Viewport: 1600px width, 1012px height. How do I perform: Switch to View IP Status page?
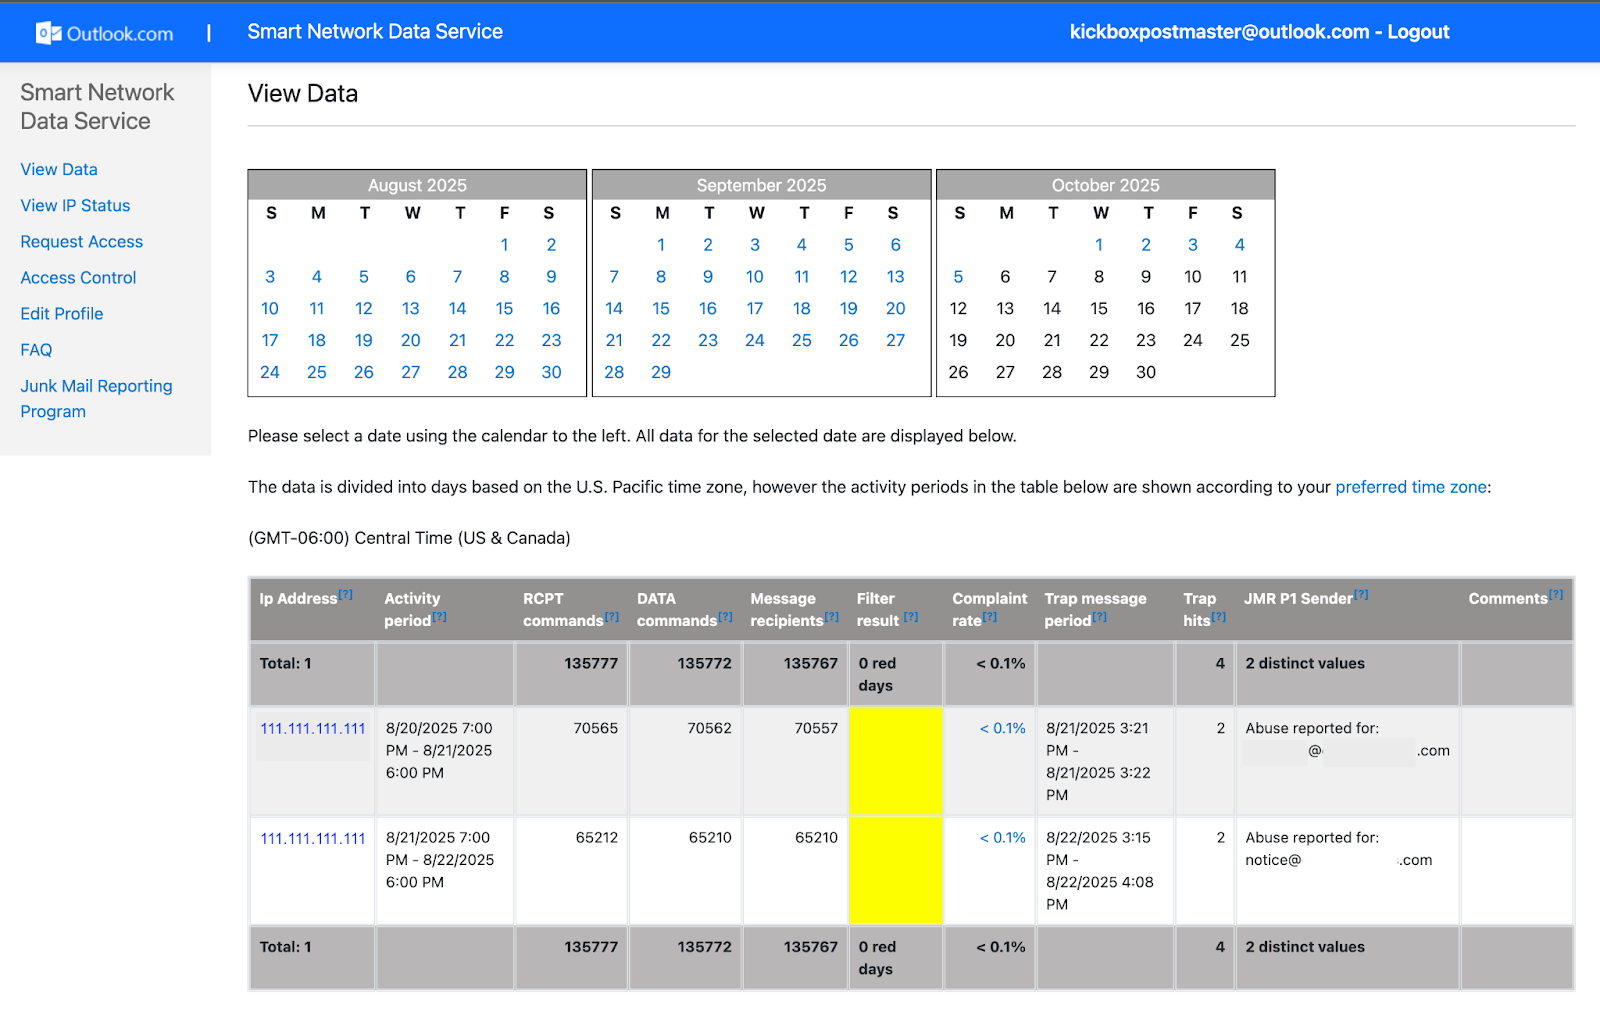(75, 205)
